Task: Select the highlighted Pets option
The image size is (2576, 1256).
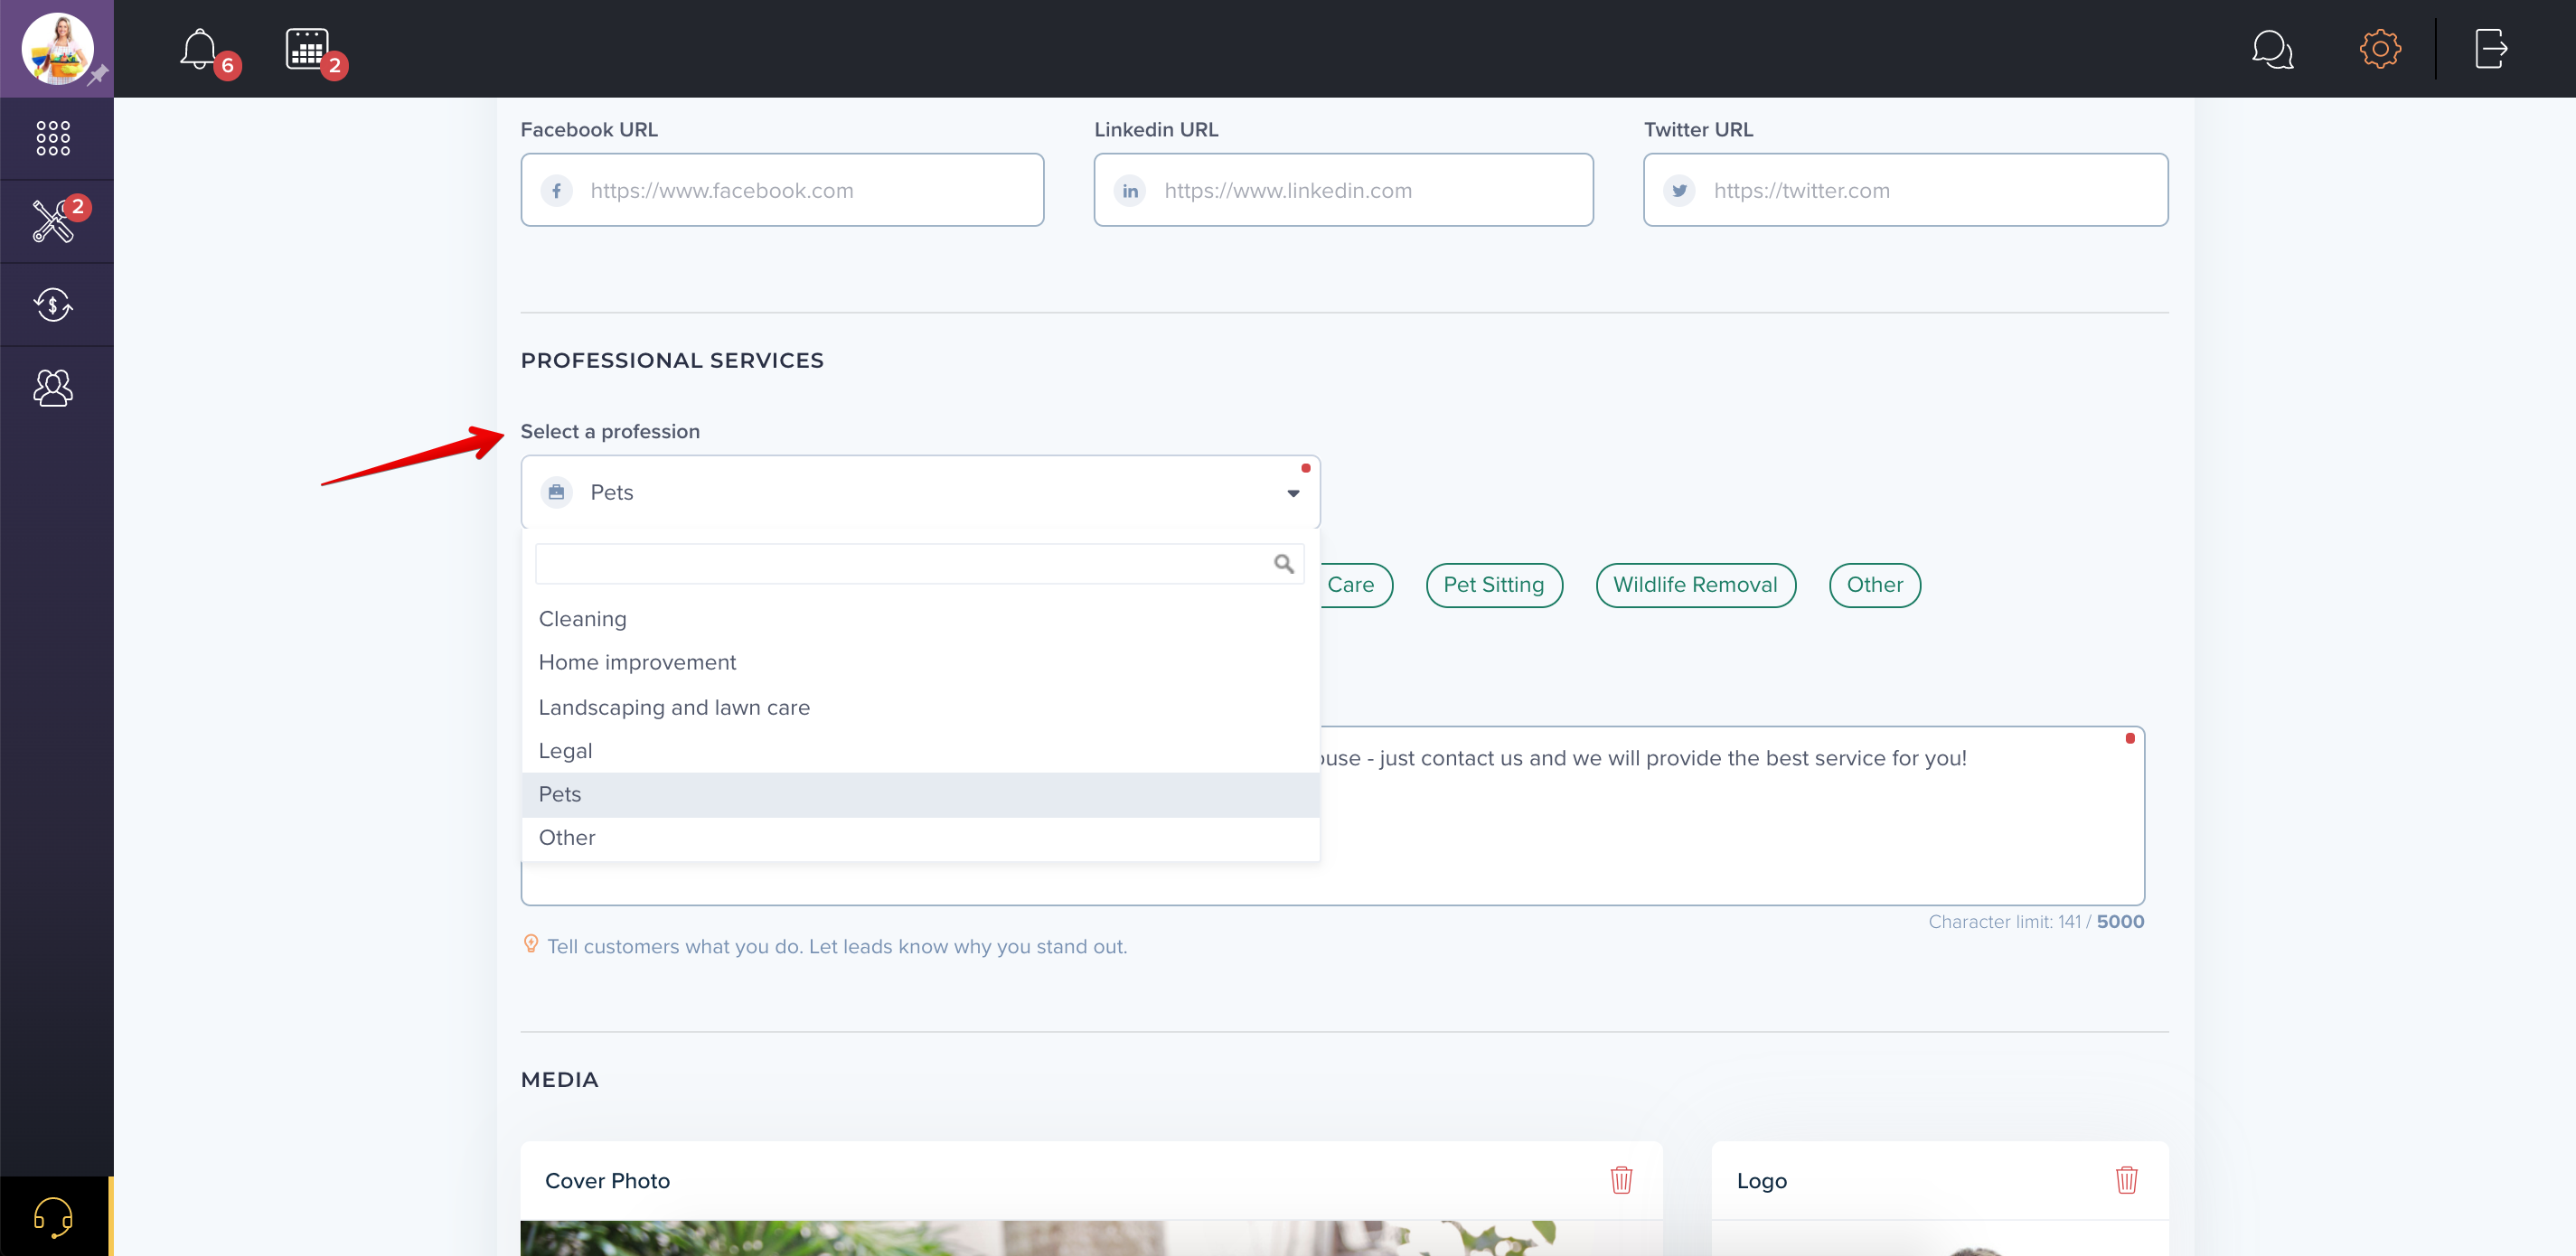Action: click(920, 795)
